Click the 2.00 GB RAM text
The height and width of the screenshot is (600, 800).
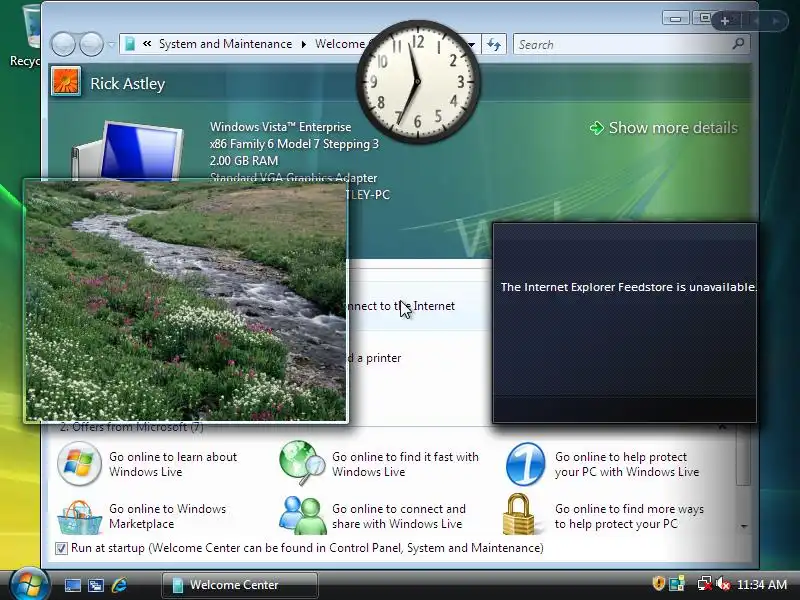[244, 161]
